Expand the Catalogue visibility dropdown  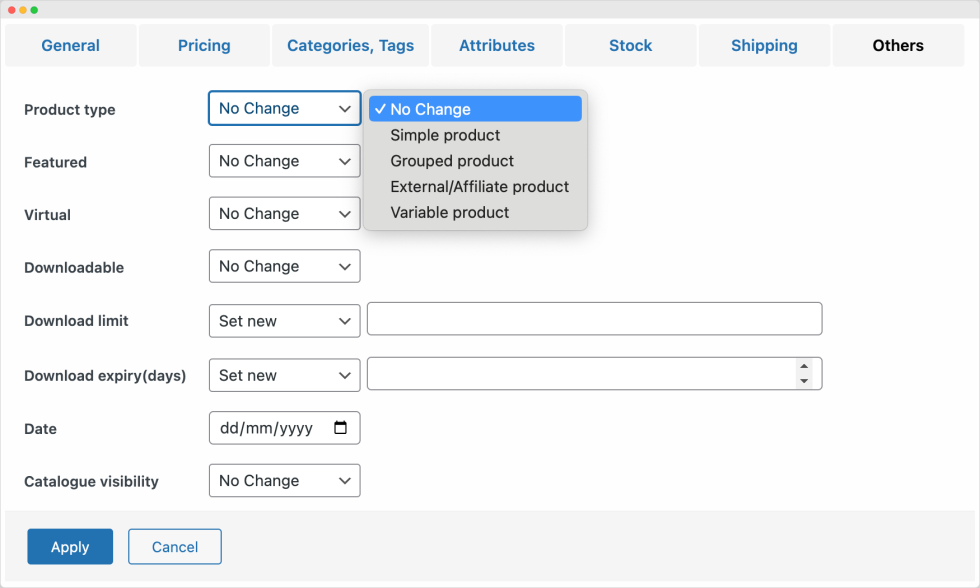(284, 481)
